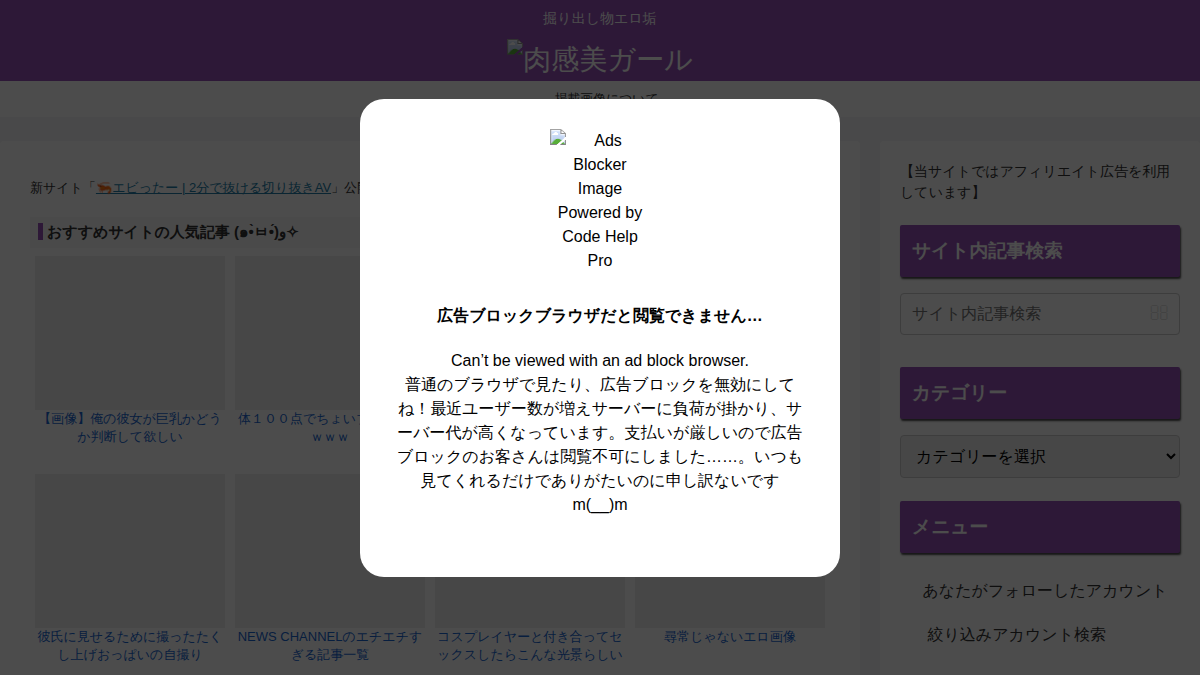Open the エピッたー new site link
This screenshot has height=675, width=1200.
tap(214, 187)
